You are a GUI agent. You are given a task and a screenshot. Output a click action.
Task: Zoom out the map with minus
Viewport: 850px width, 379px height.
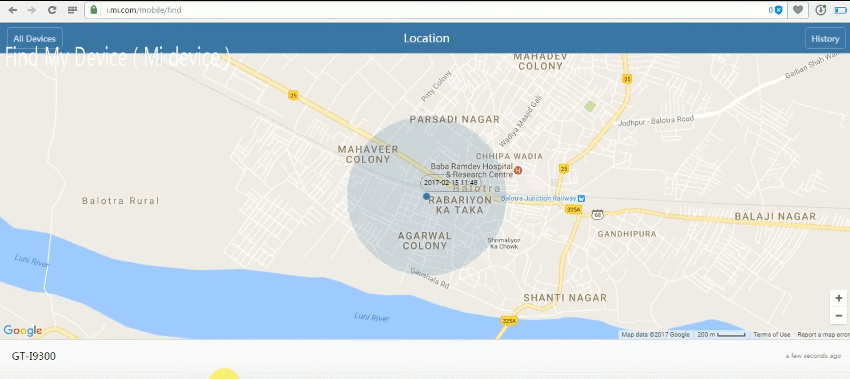pyautogui.click(x=839, y=316)
